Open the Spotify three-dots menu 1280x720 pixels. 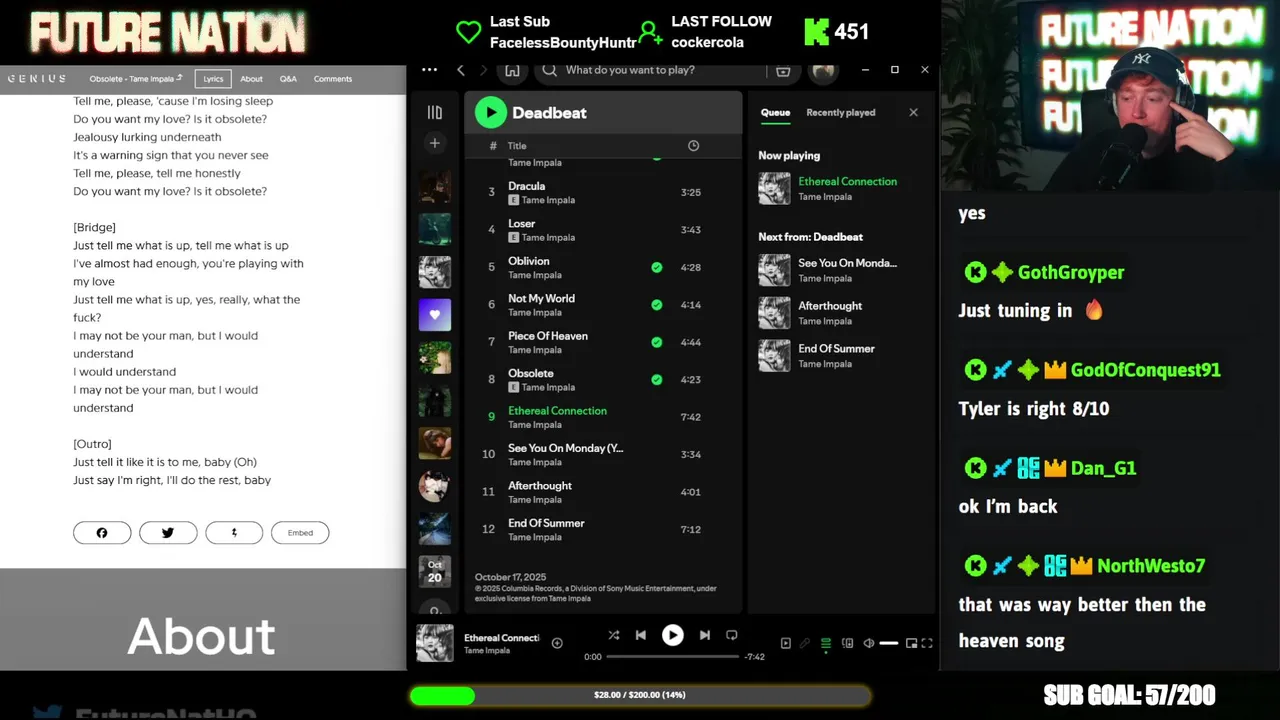point(429,70)
